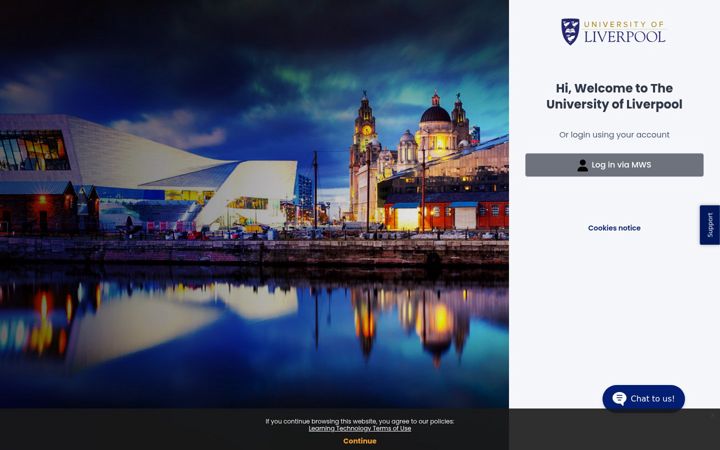Open the Support side tab
The image size is (720, 450).
point(709,225)
